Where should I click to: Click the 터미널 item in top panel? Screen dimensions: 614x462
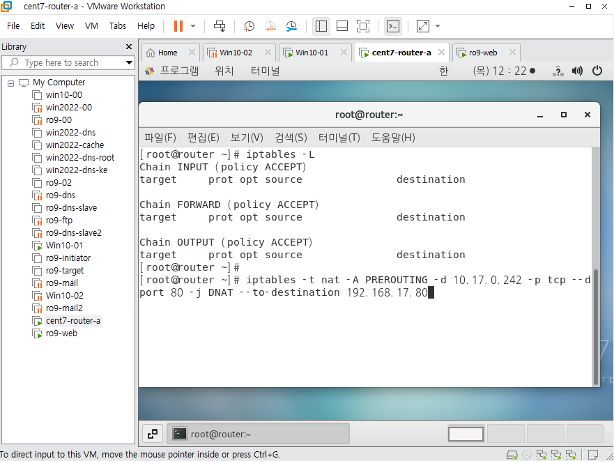coord(265,71)
